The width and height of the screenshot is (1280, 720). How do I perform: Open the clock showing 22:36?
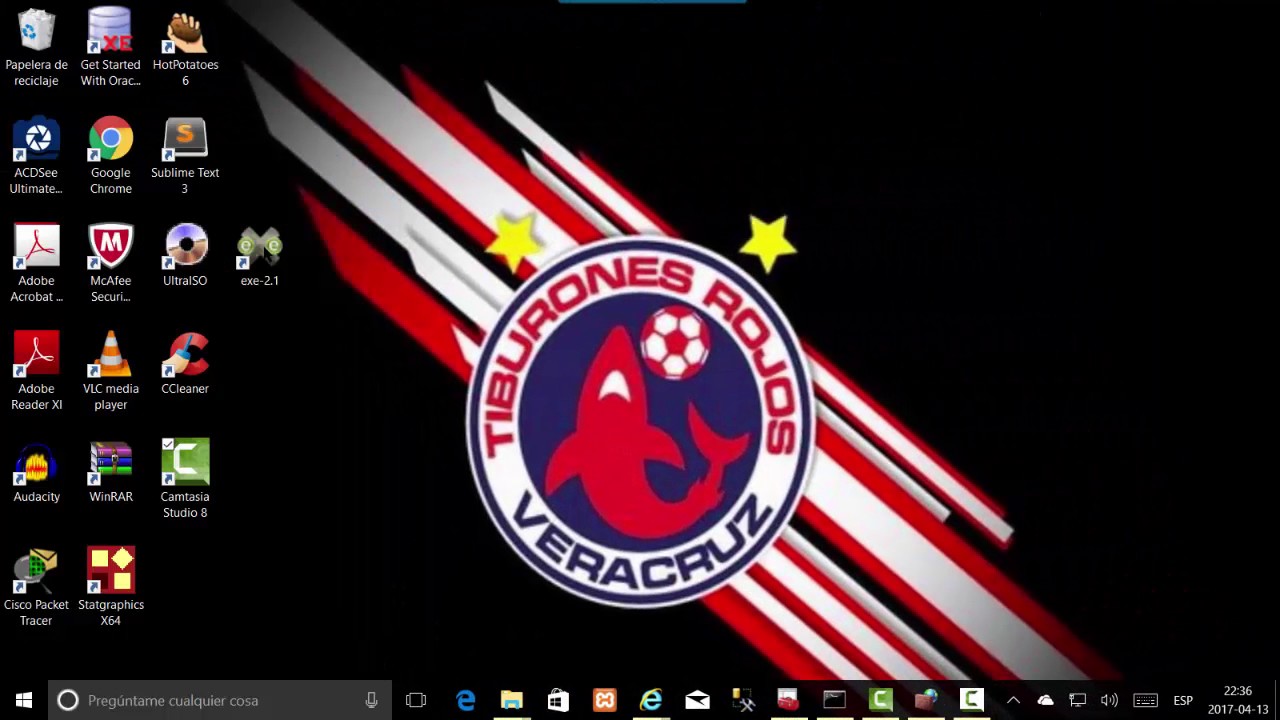click(x=1237, y=700)
